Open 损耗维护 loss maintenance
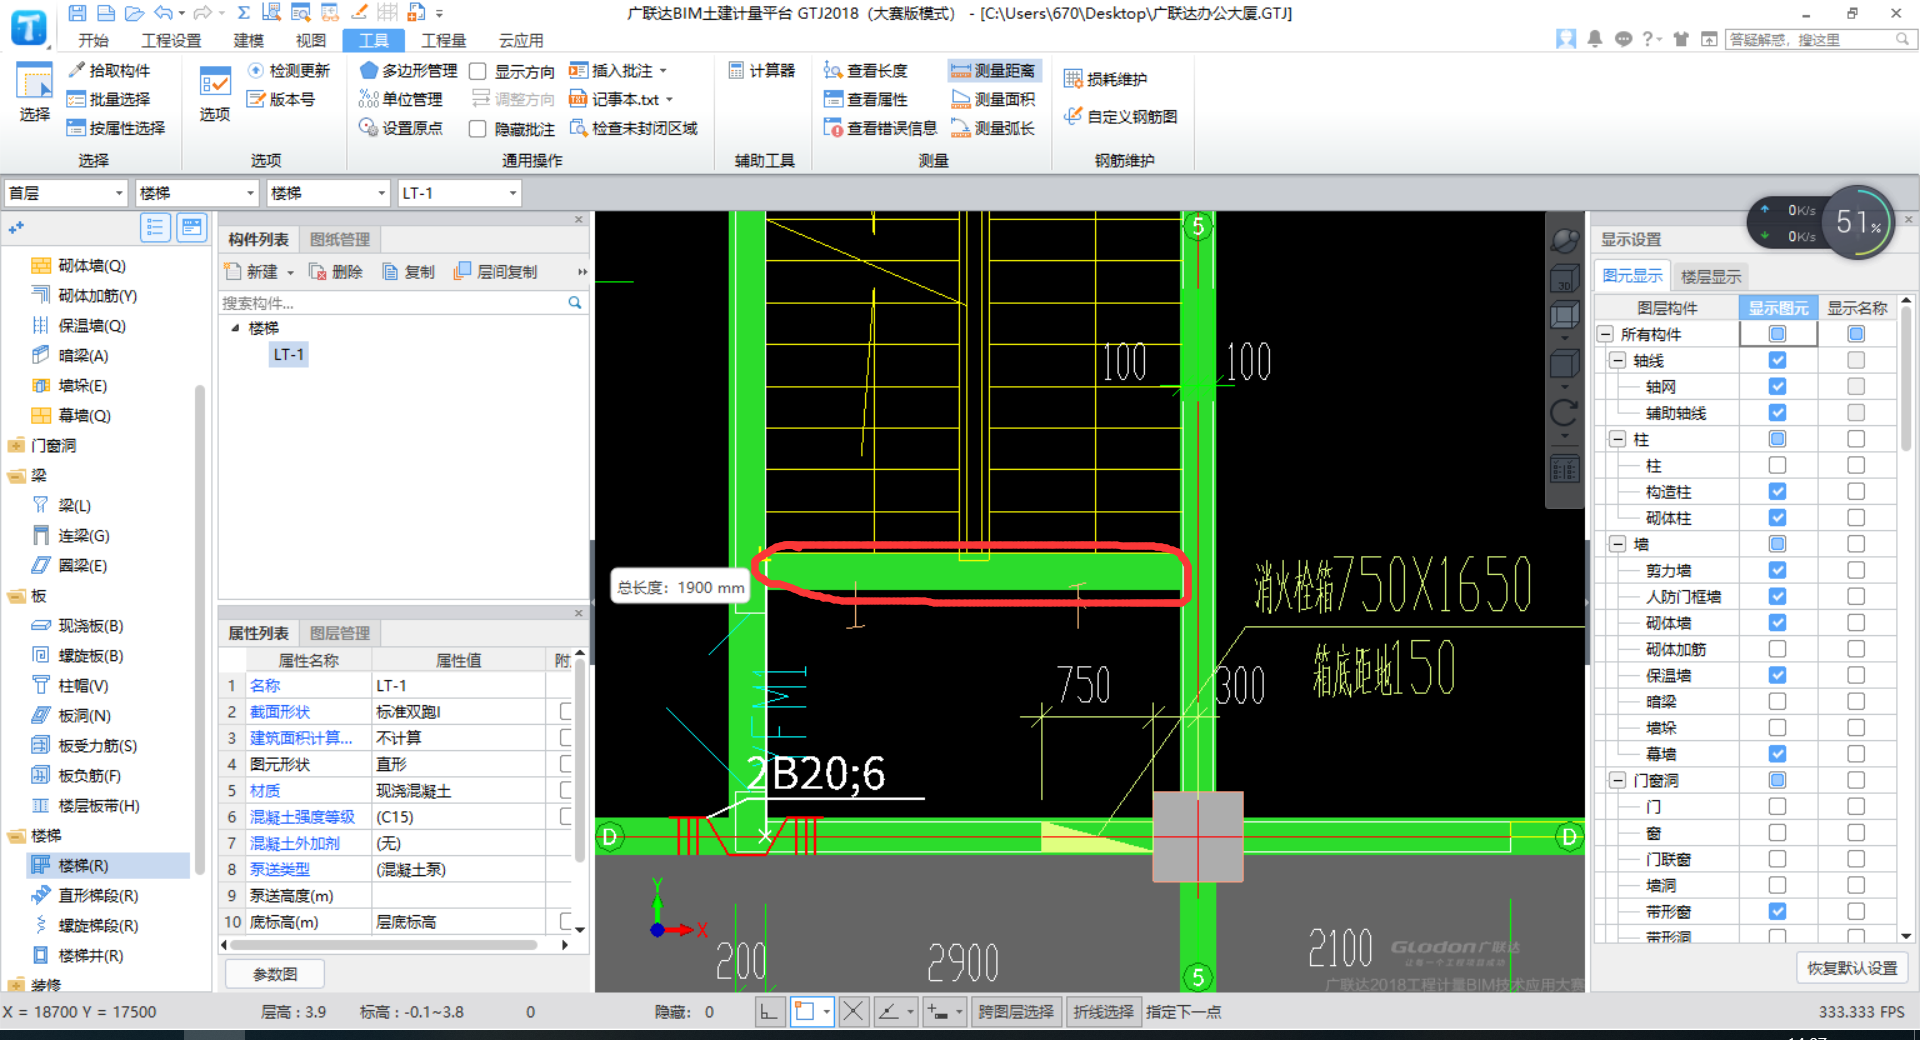The image size is (1920, 1040). [x=1106, y=79]
